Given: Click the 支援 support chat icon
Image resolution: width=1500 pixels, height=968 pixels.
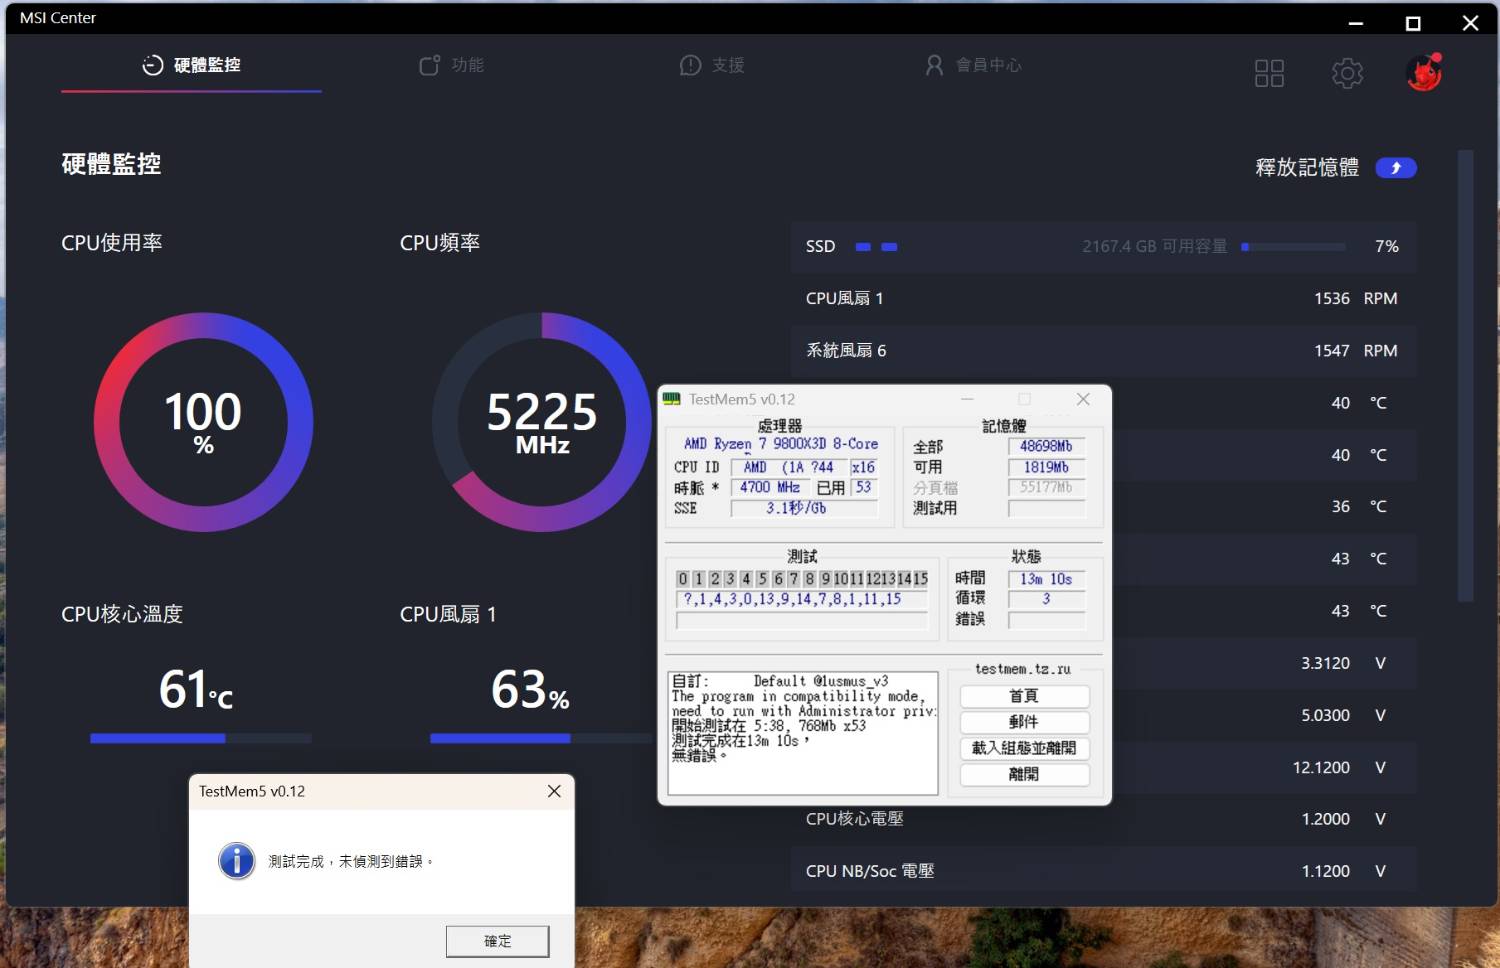Looking at the screenshot, I should coord(690,65).
